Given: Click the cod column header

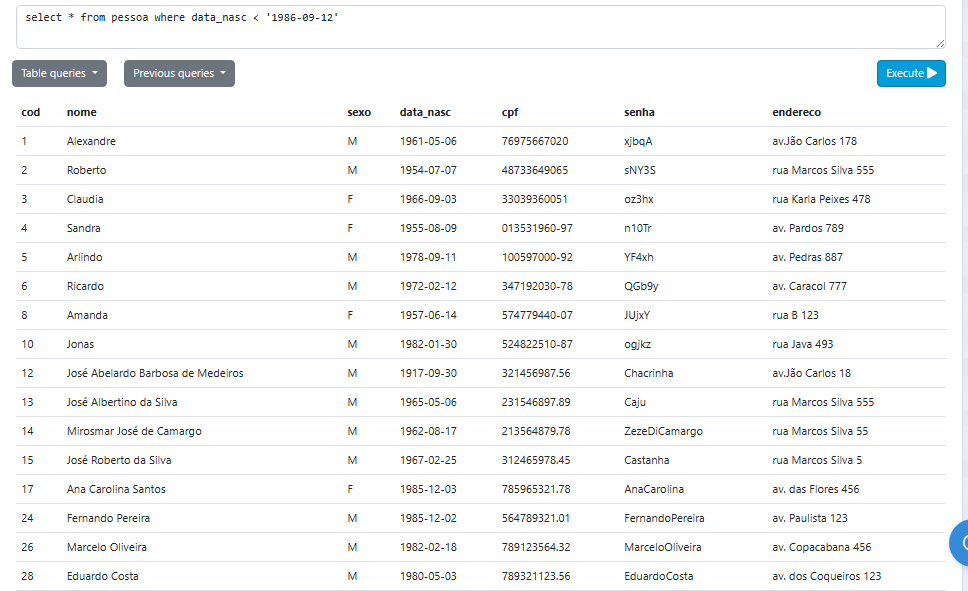Looking at the screenshot, I should tap(31, 112).
